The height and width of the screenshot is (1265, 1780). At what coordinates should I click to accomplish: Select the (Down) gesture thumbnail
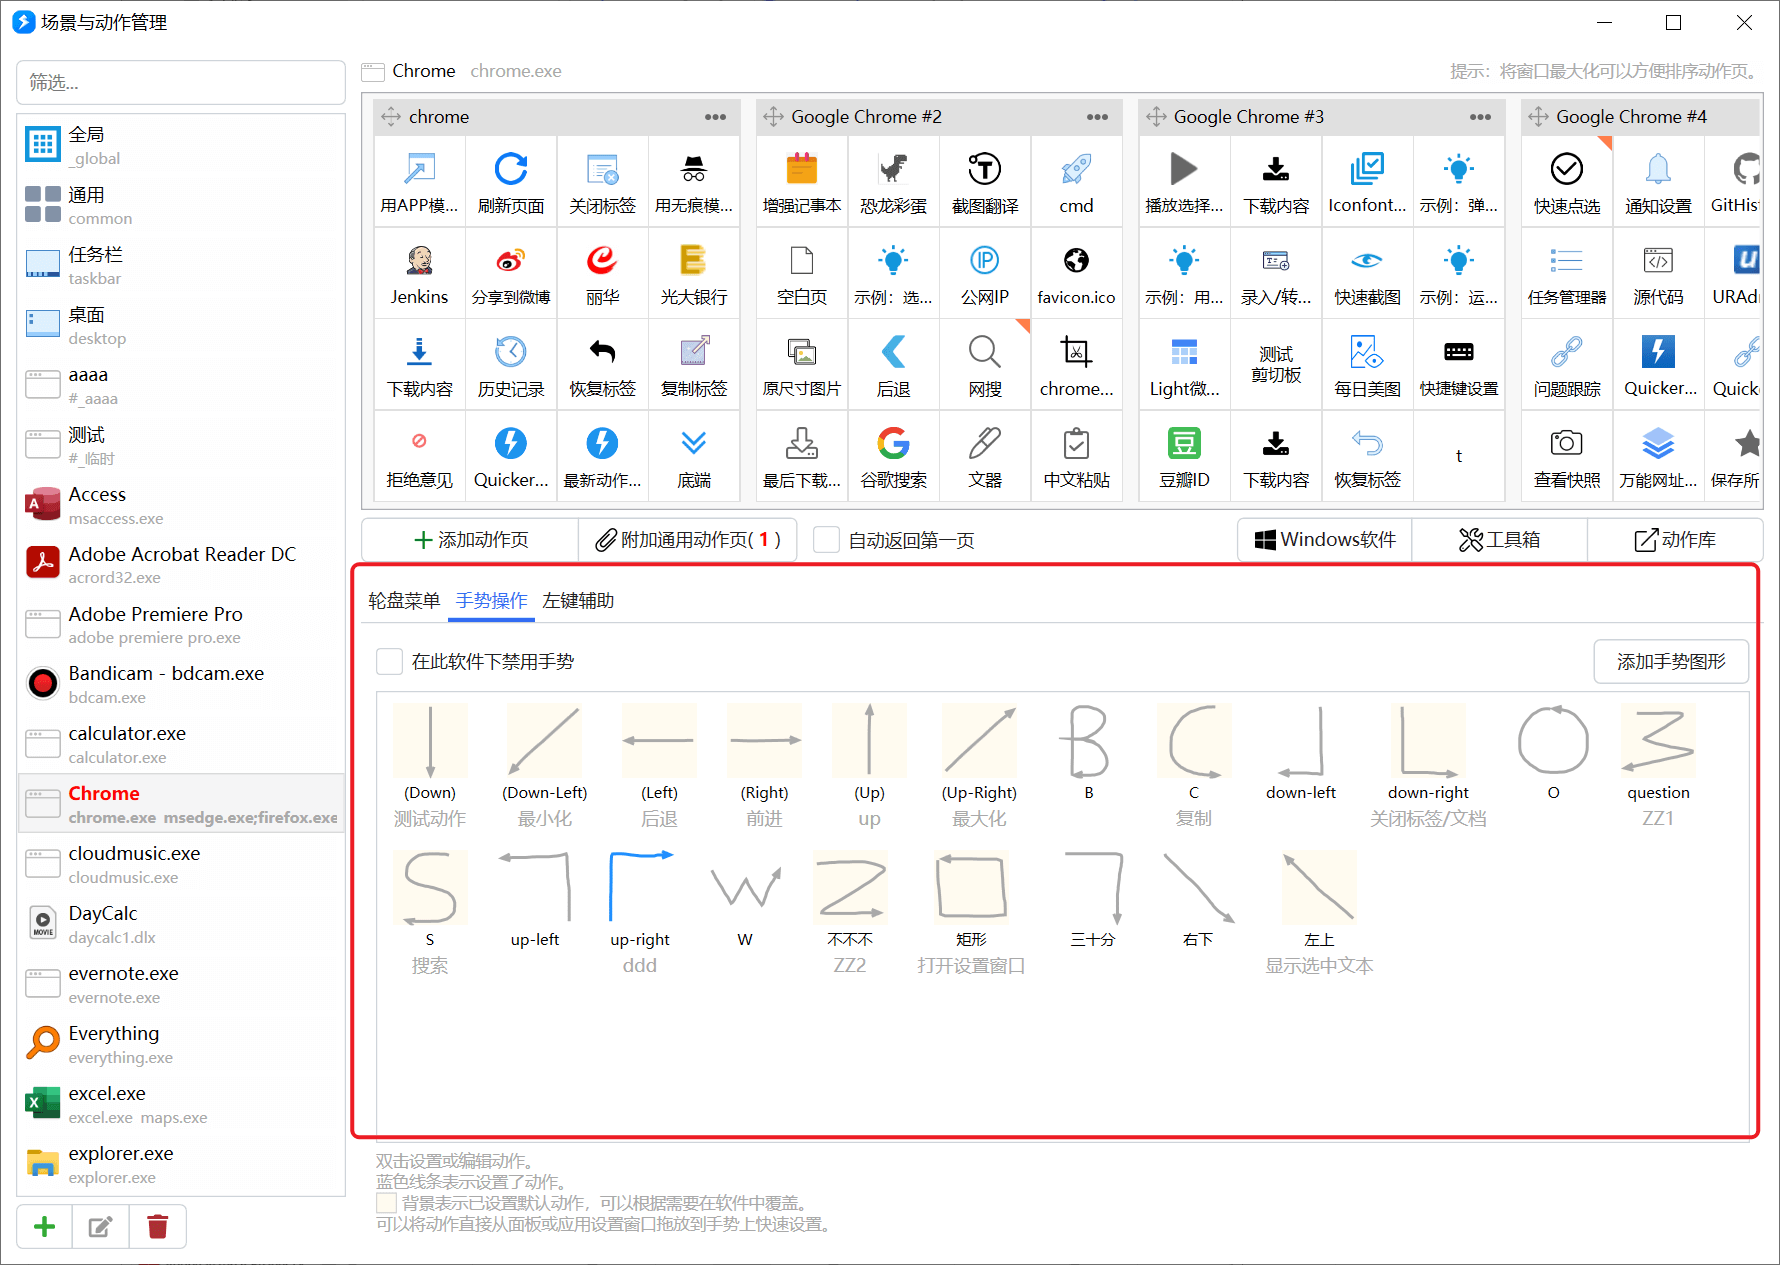click(430, 741)
